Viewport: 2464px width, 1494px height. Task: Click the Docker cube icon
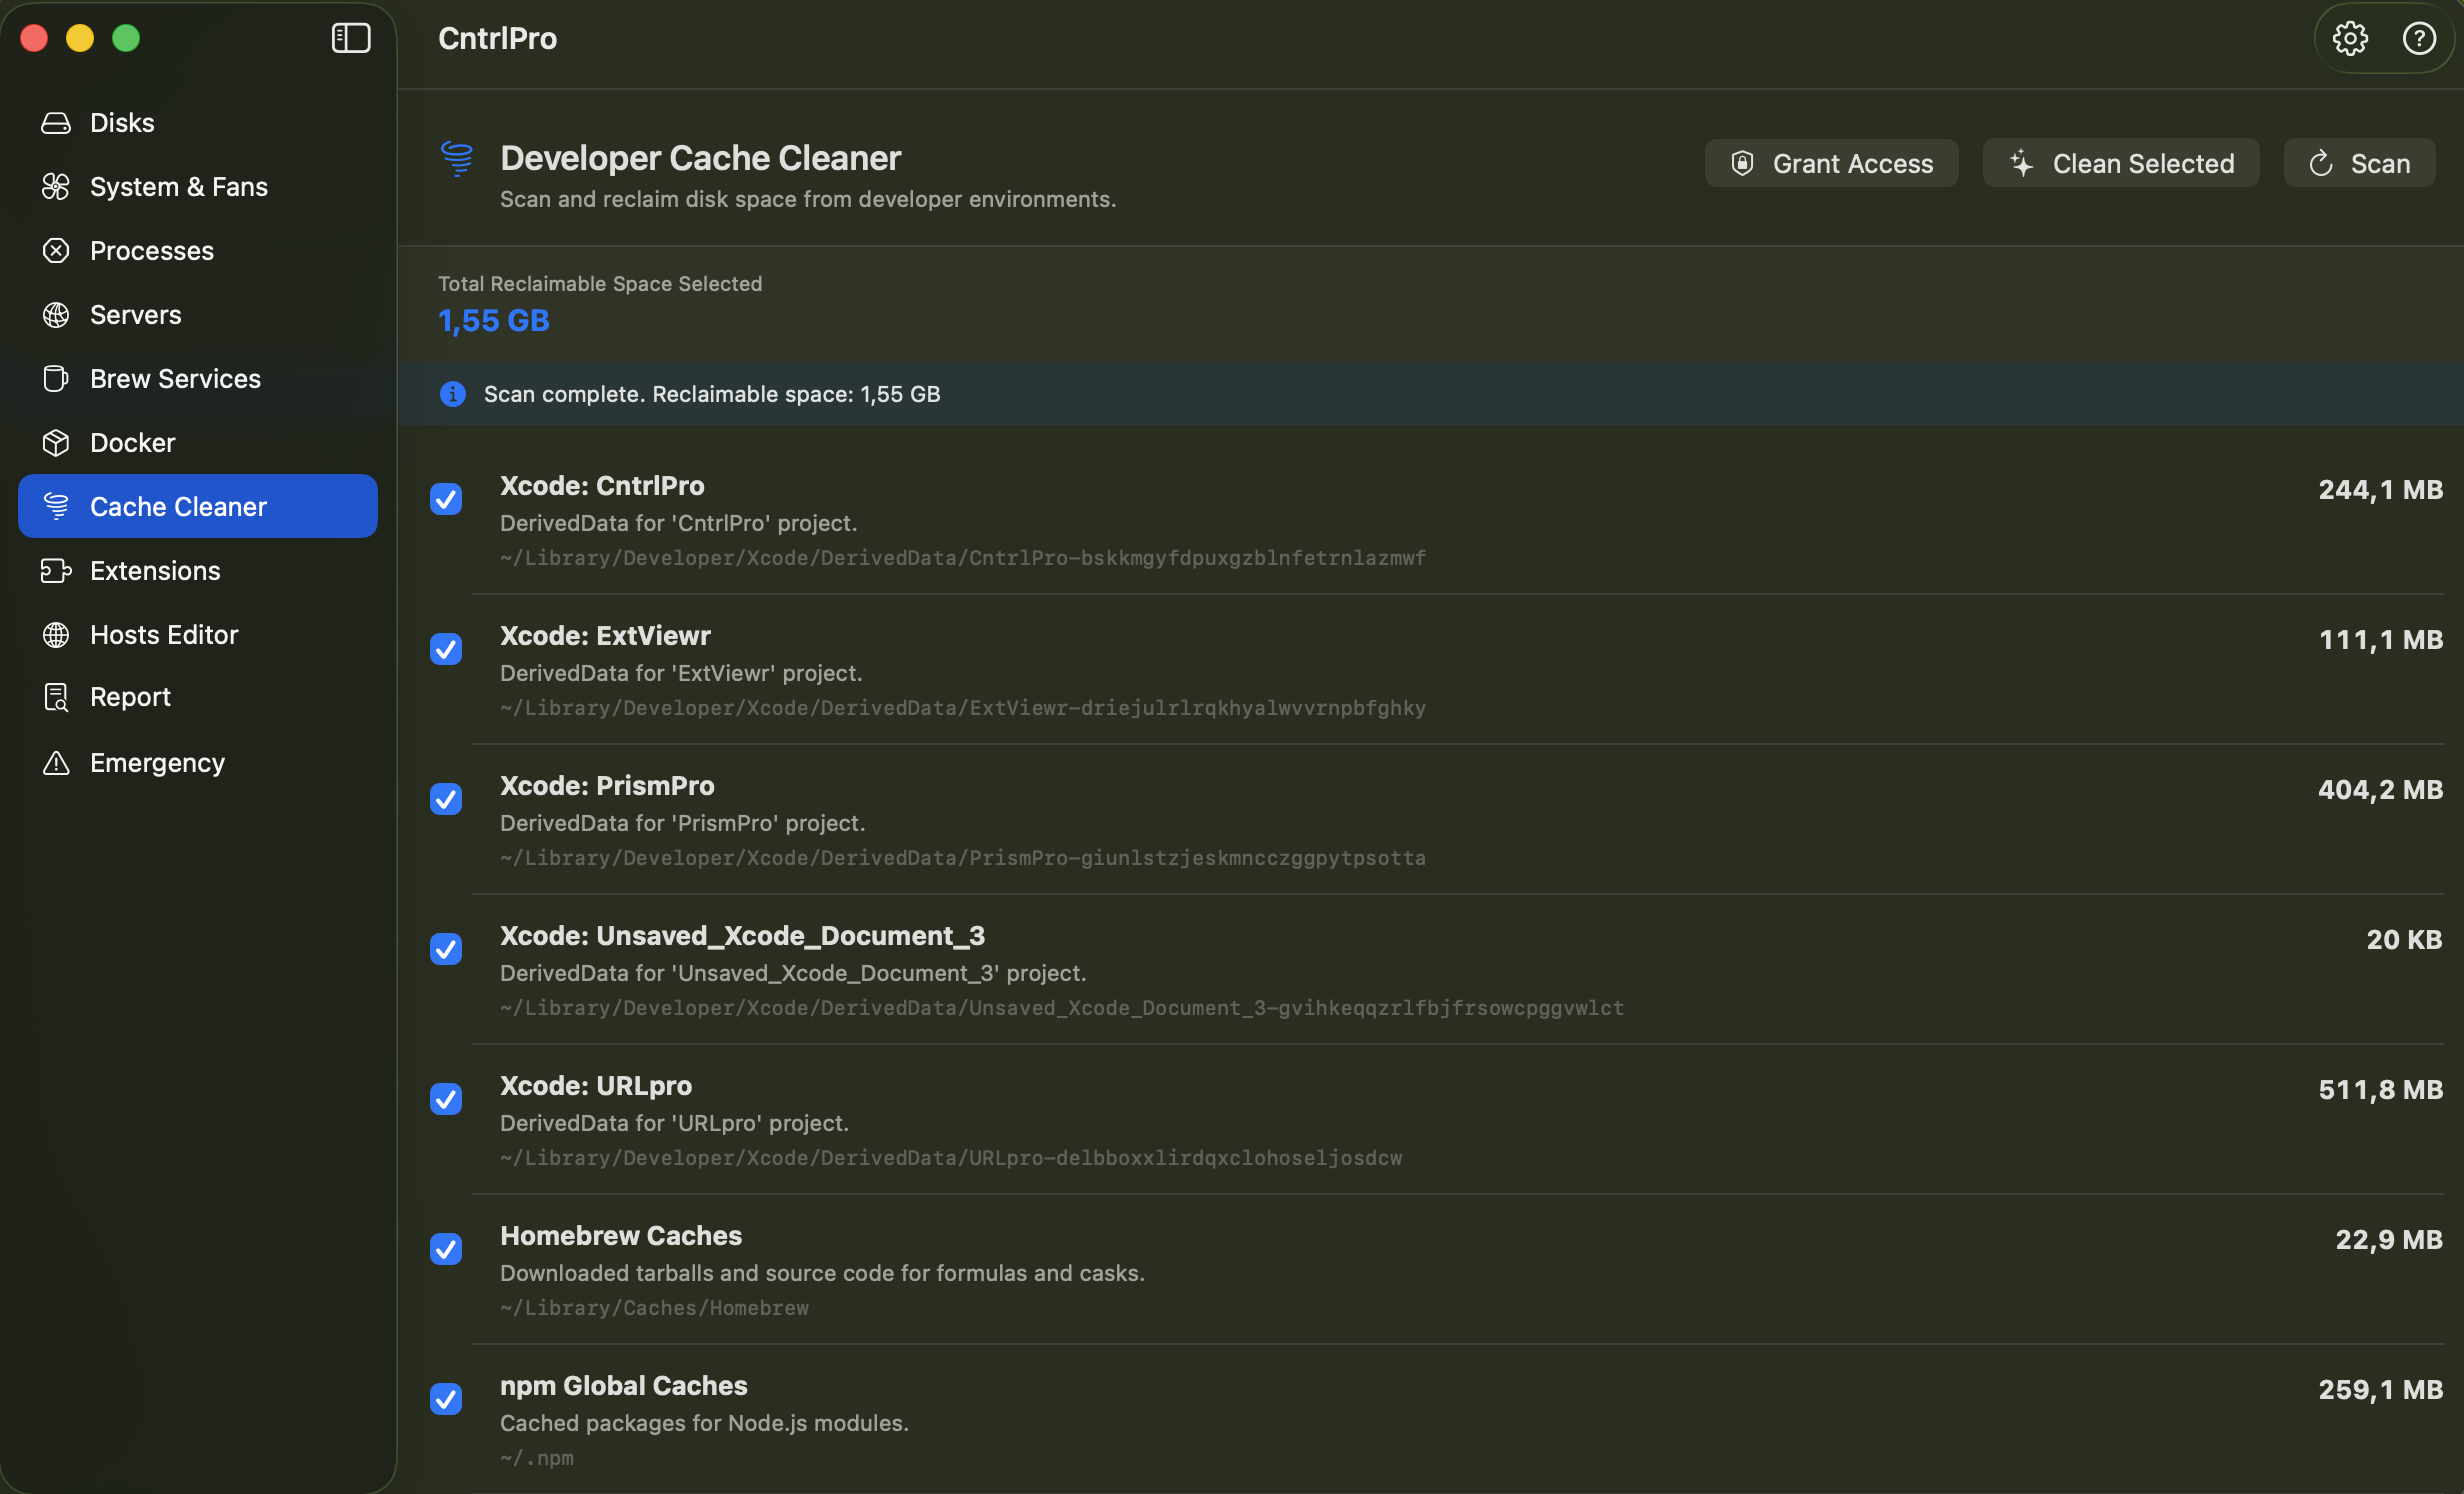click(x=56, y=443)
